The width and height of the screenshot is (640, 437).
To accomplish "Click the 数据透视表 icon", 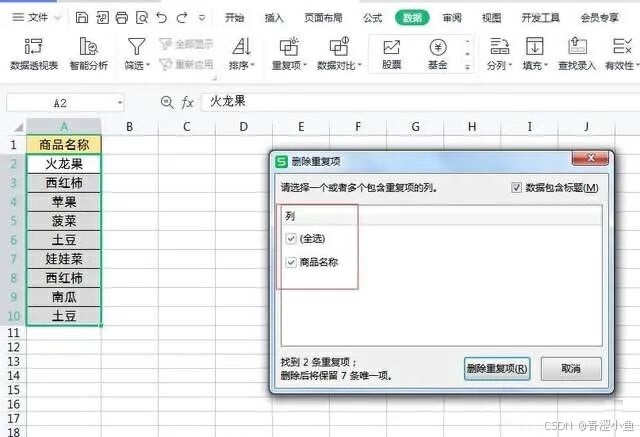I will [33, 47].
